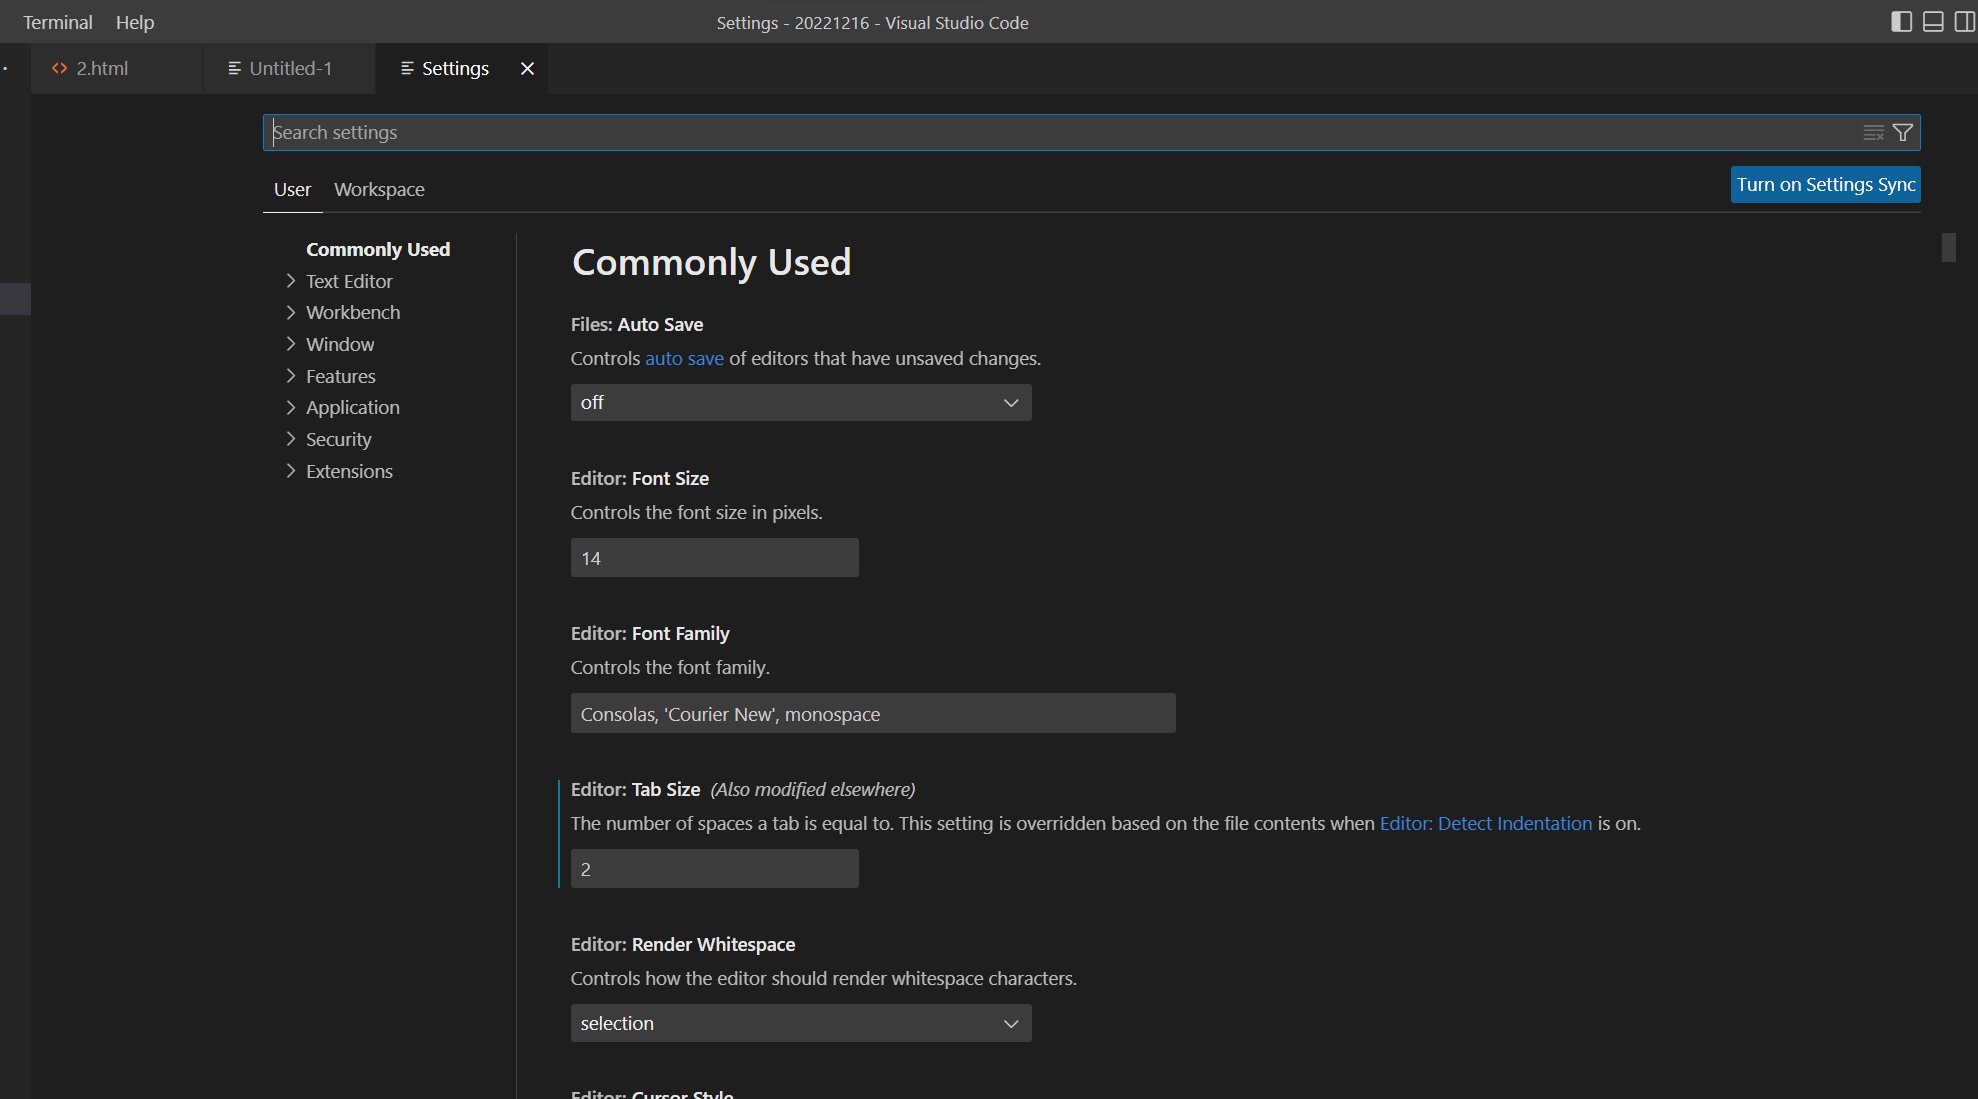
Task: Click the Font Size input field
Action: click(x=714, y=558)
